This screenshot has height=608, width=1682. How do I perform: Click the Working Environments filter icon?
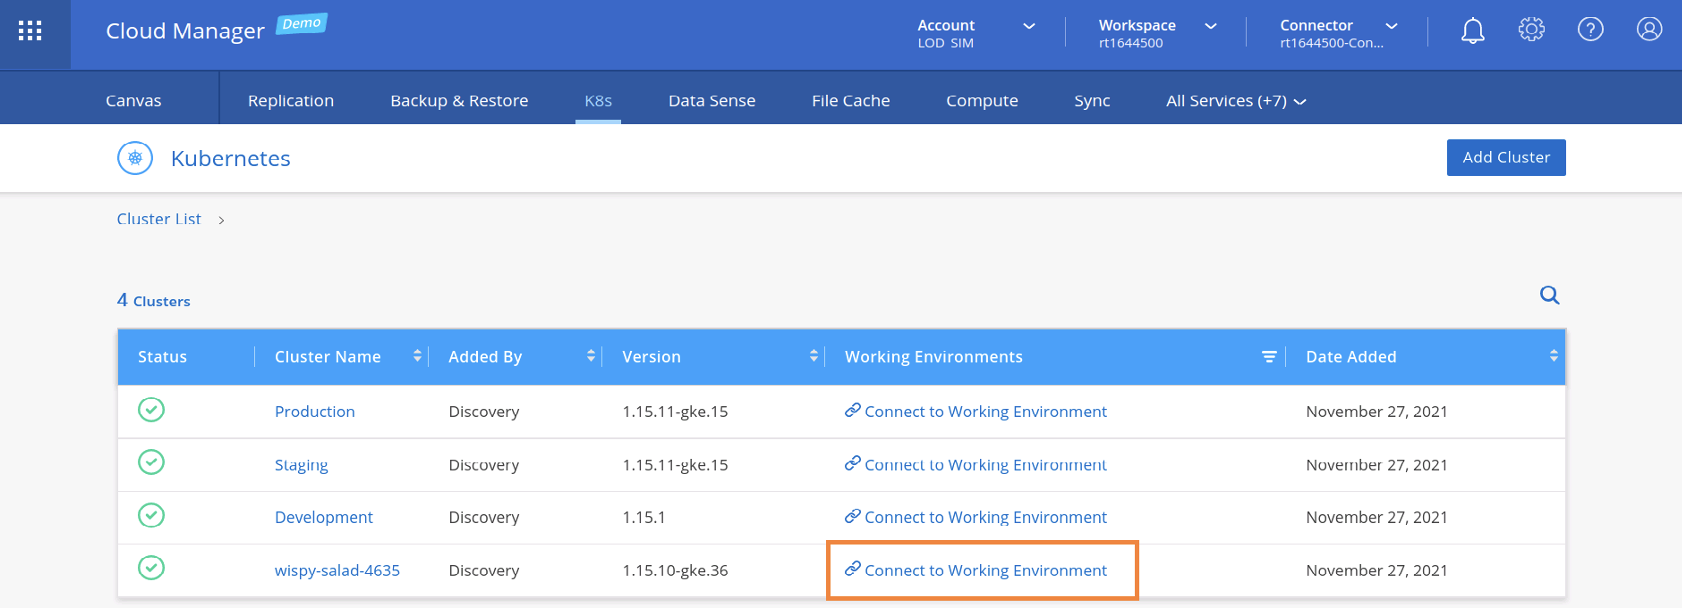(x=1269, y=357)
